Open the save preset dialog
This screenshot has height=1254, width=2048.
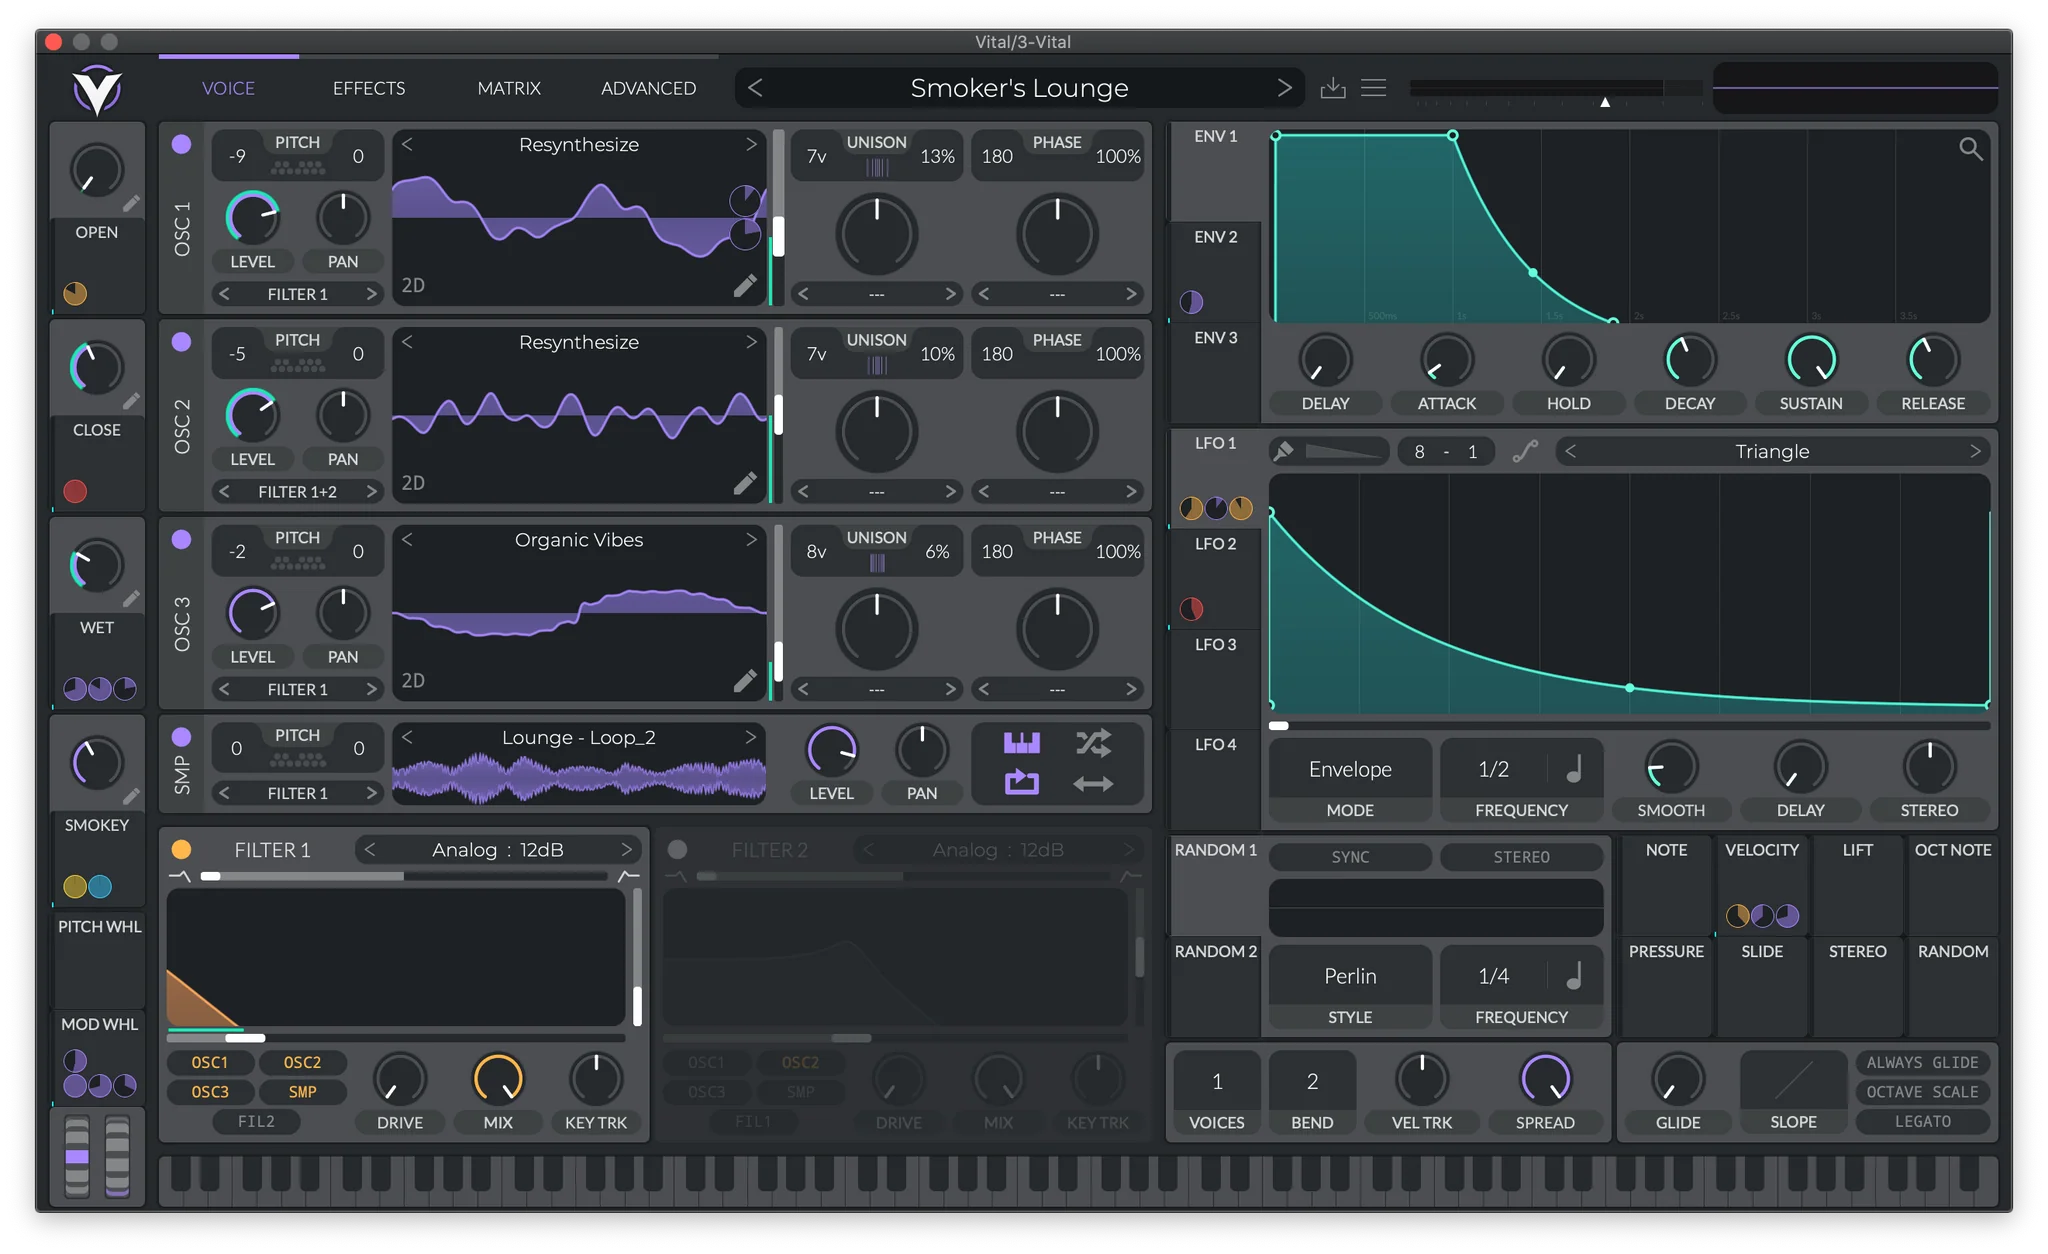point(1334,87)
